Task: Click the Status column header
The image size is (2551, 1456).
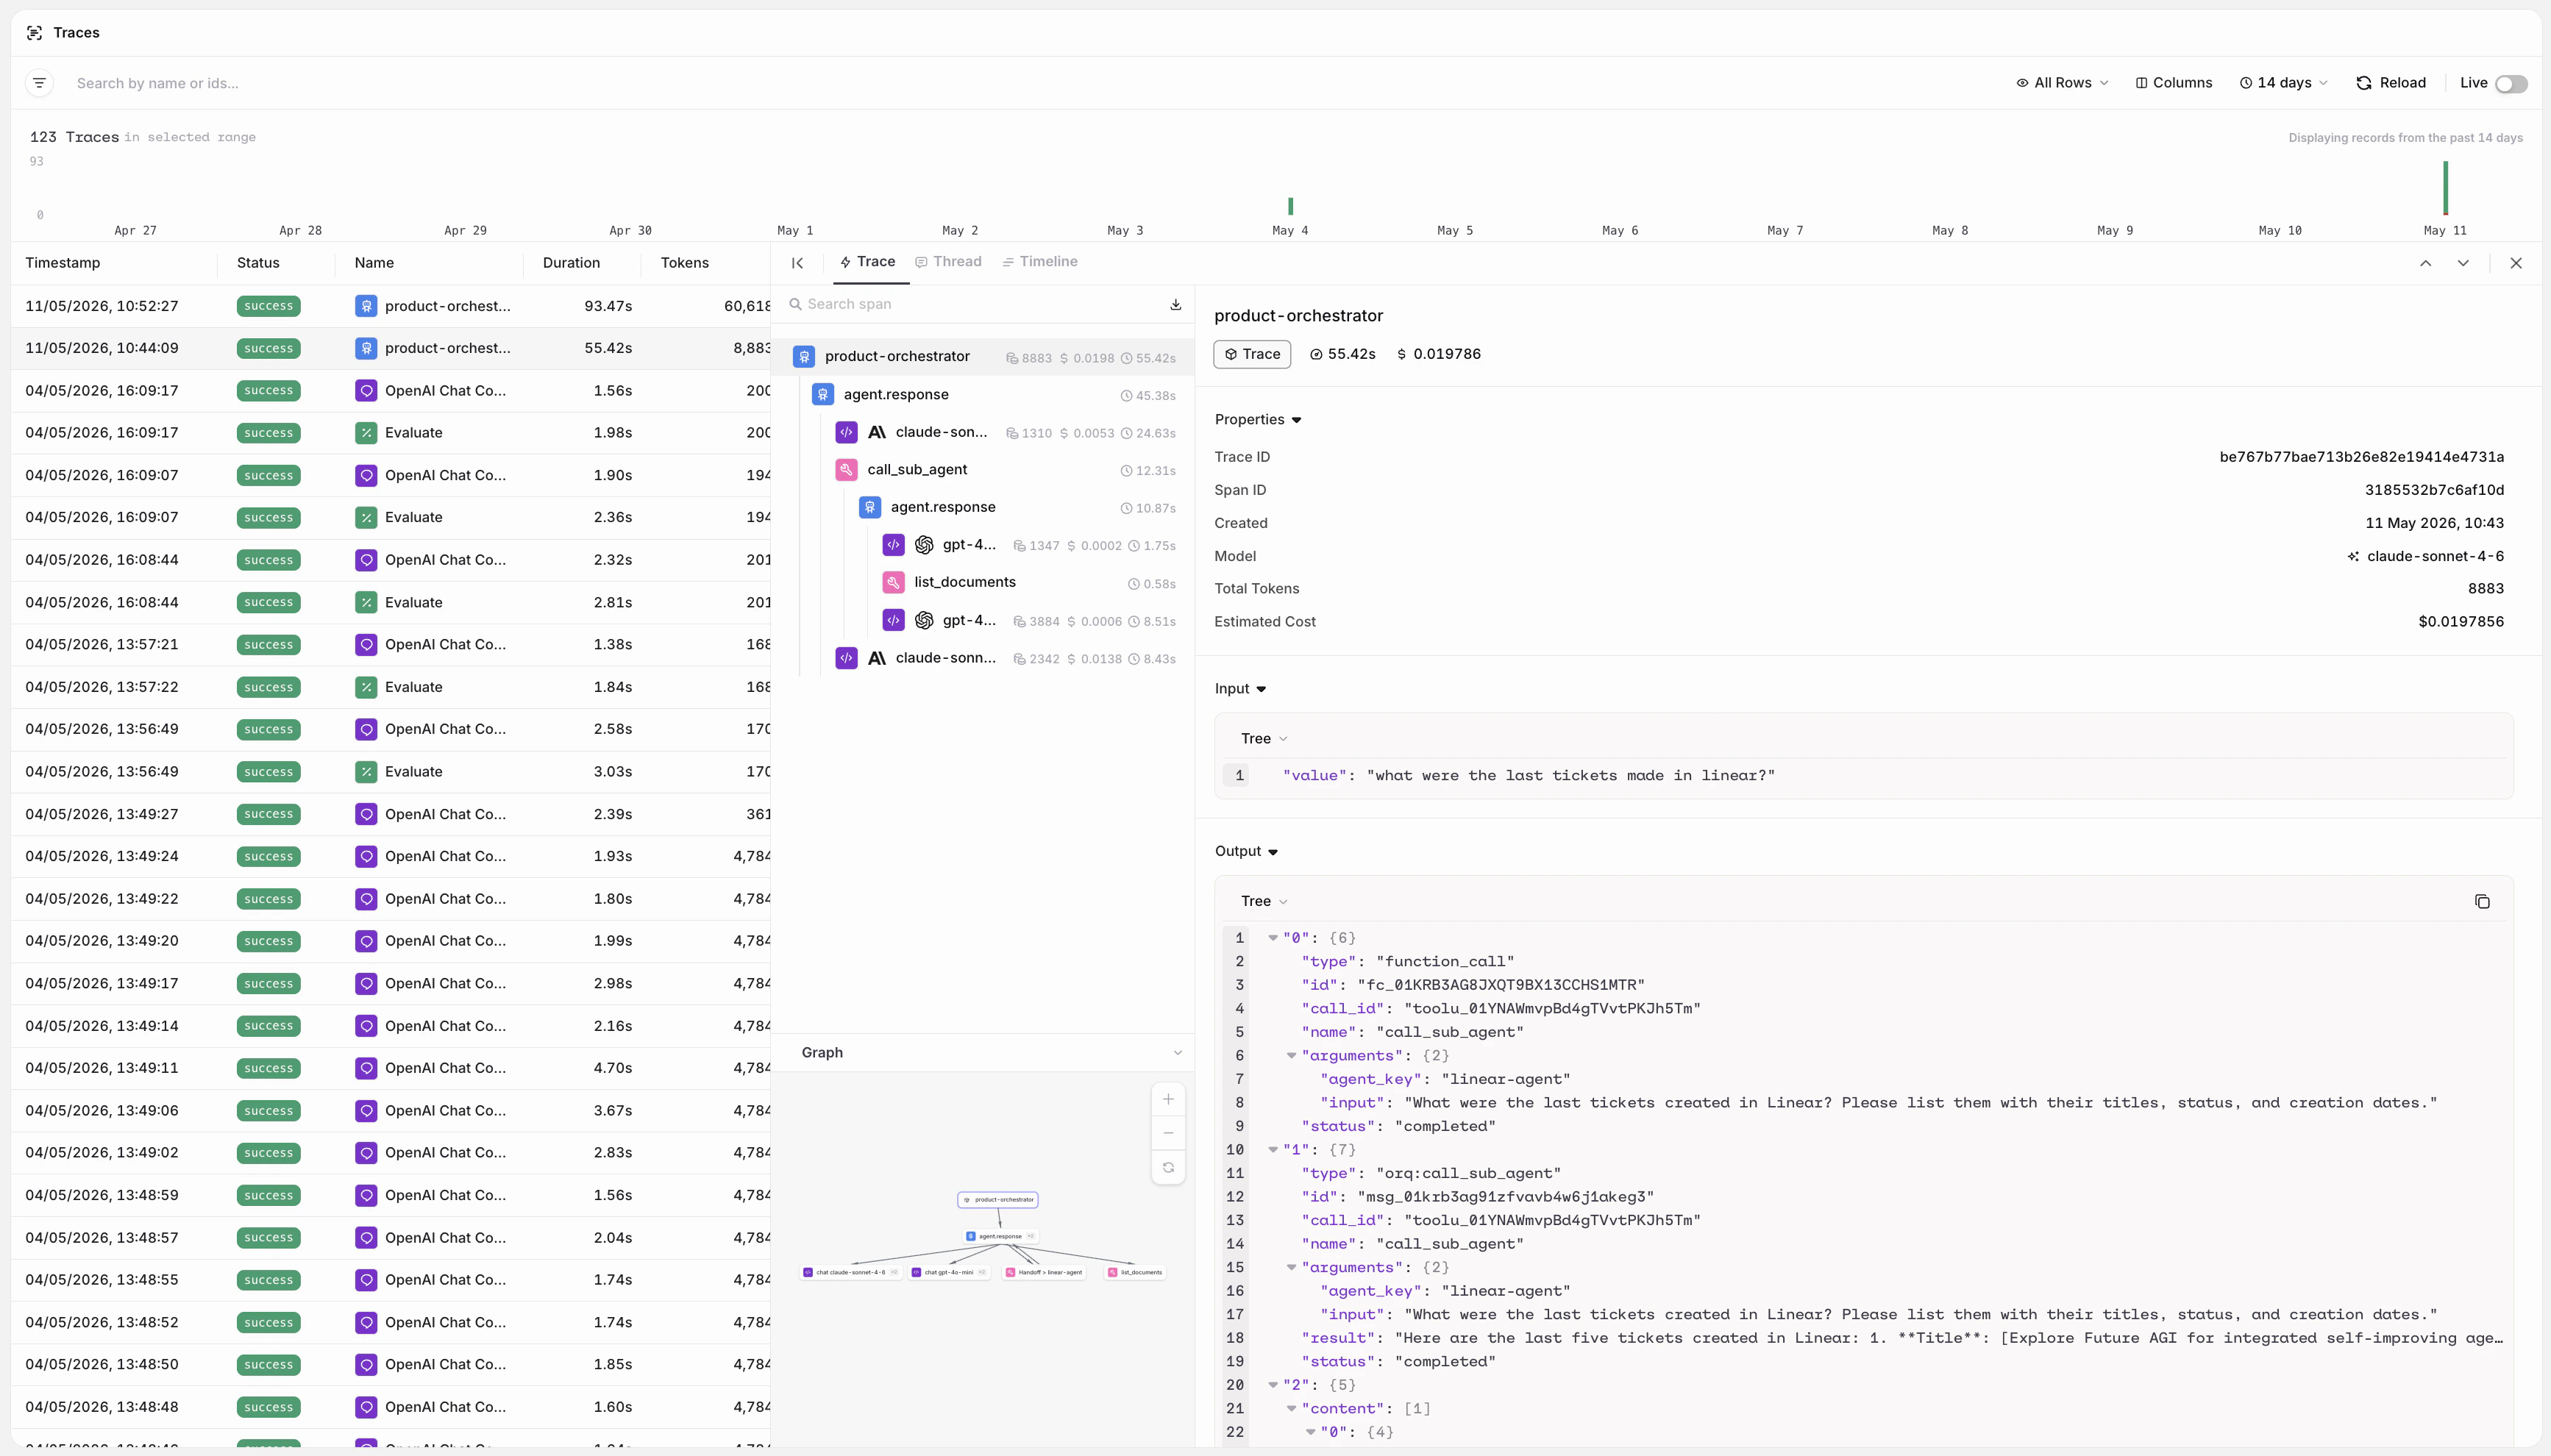Action: point(258,263)
